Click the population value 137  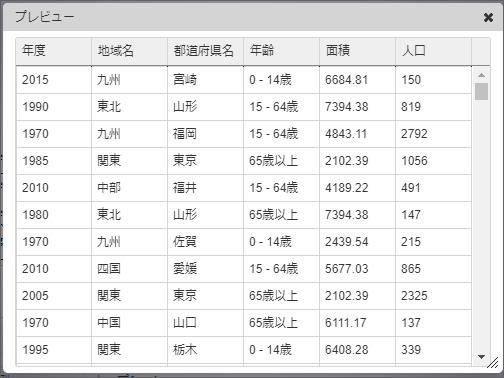433,323
